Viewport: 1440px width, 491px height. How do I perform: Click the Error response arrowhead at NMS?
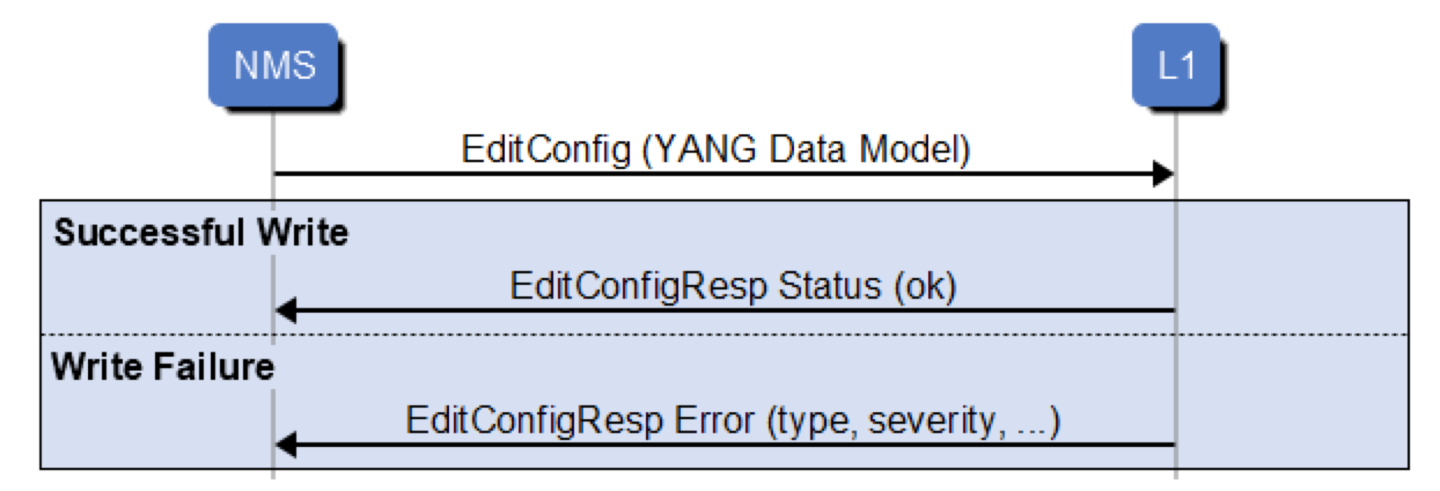286,444
